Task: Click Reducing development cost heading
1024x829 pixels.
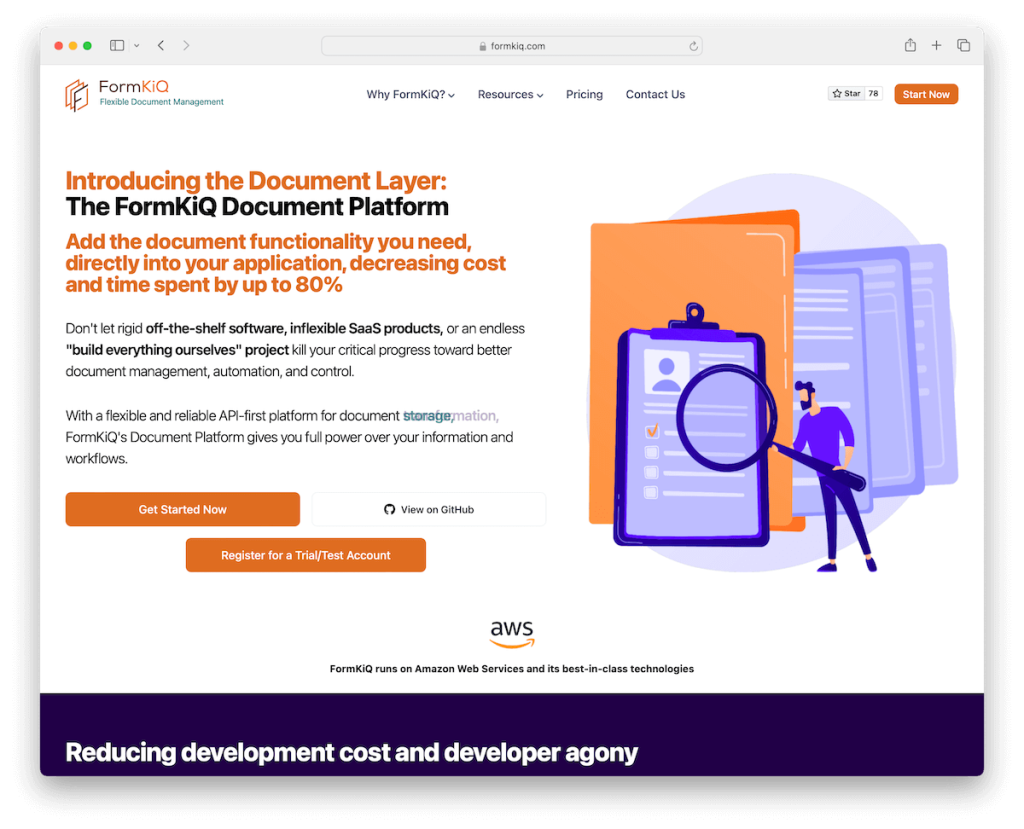Action: pyautogui.click(x=351, y=752)
